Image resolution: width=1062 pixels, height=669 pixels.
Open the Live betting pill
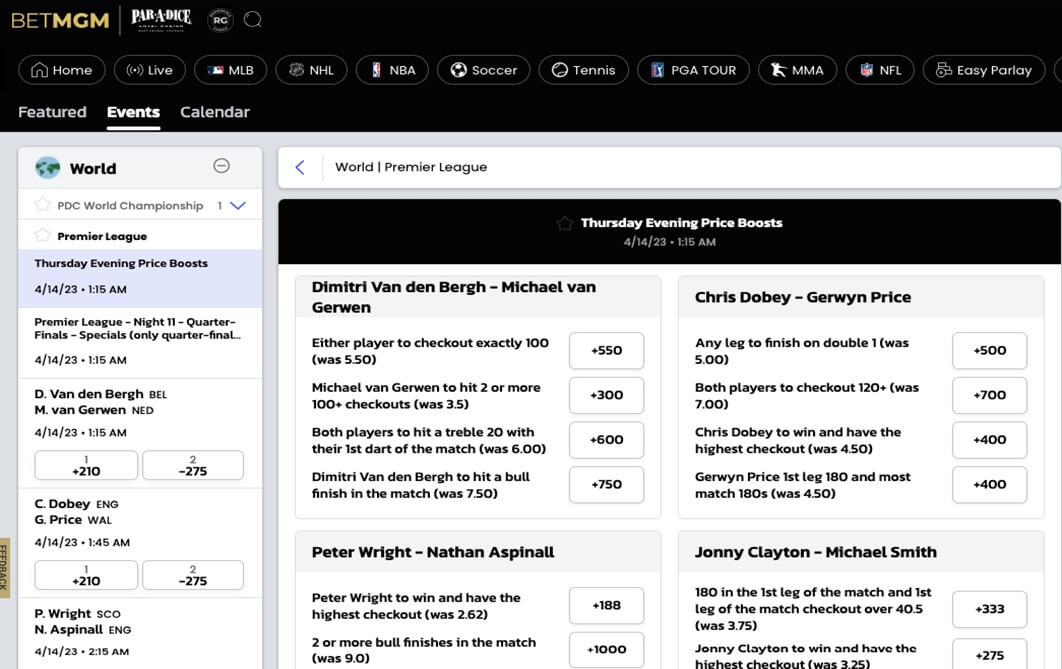[x=150, y=70]
